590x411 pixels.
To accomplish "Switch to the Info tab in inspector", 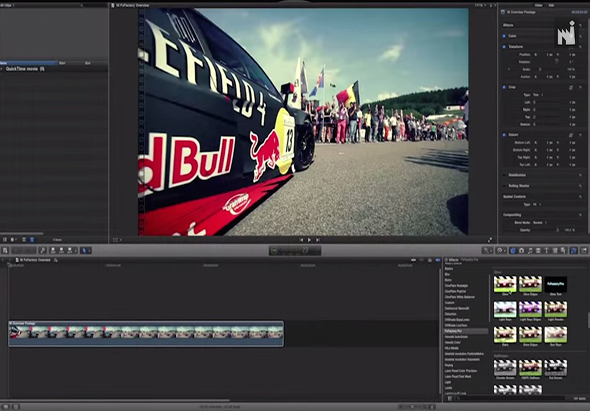I will (551, 5).
